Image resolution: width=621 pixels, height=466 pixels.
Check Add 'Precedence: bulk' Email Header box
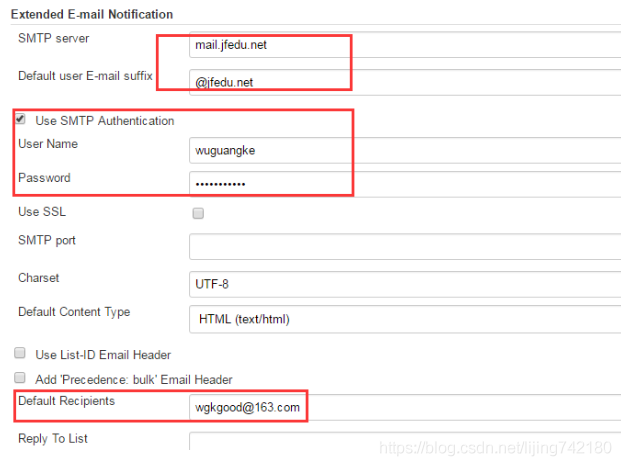tap(20, 379)
